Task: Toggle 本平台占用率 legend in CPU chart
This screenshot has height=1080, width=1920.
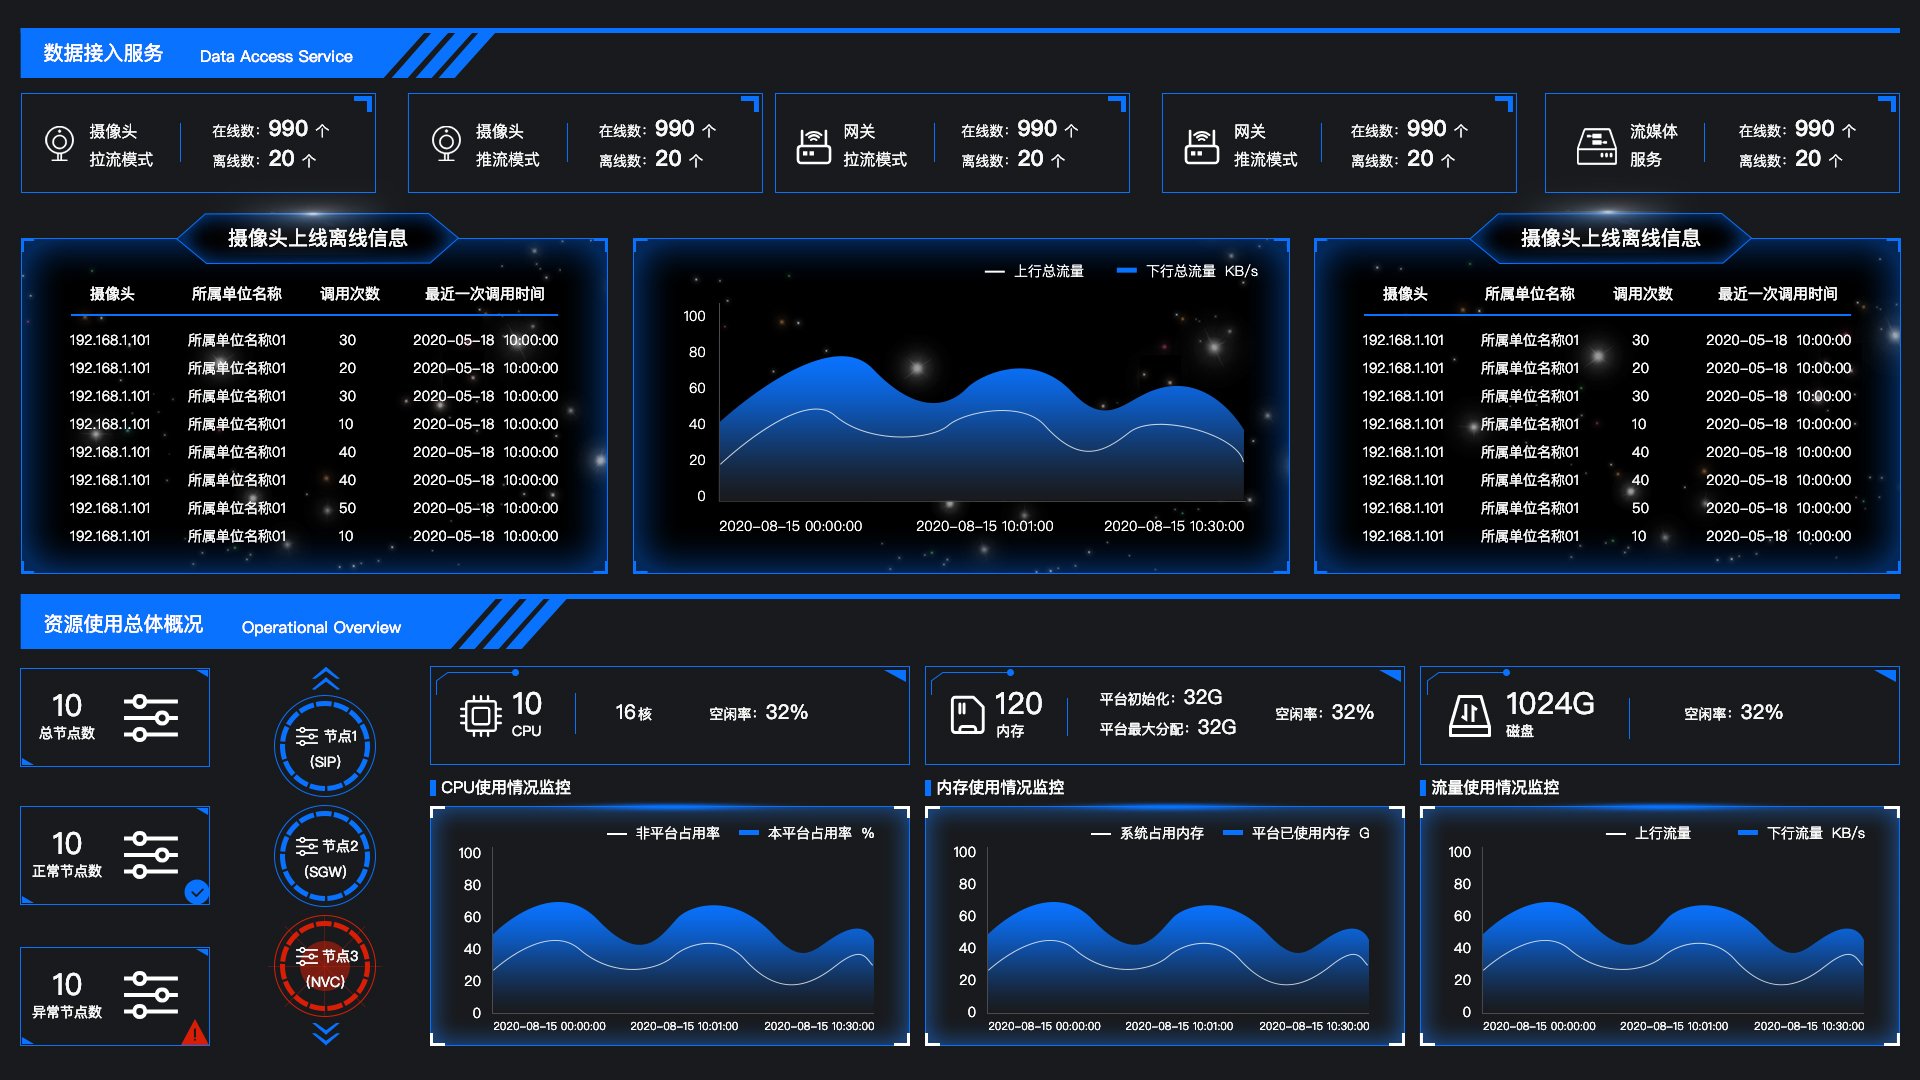Action: pos(796,833)
